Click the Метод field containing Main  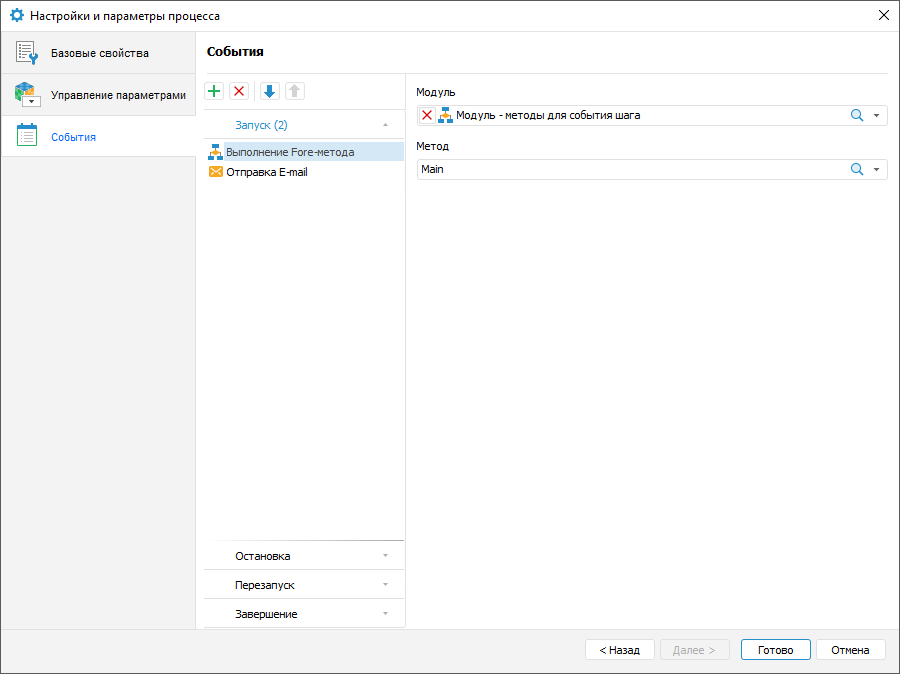click(630, 170)
